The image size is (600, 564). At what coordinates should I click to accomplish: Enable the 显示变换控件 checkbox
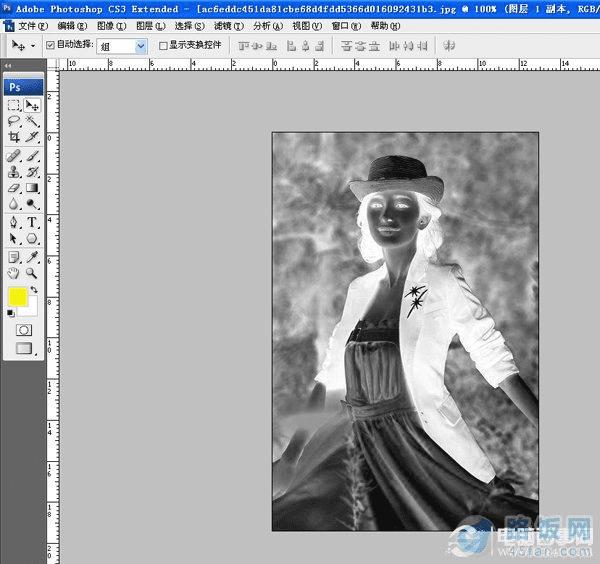(163, 46)
